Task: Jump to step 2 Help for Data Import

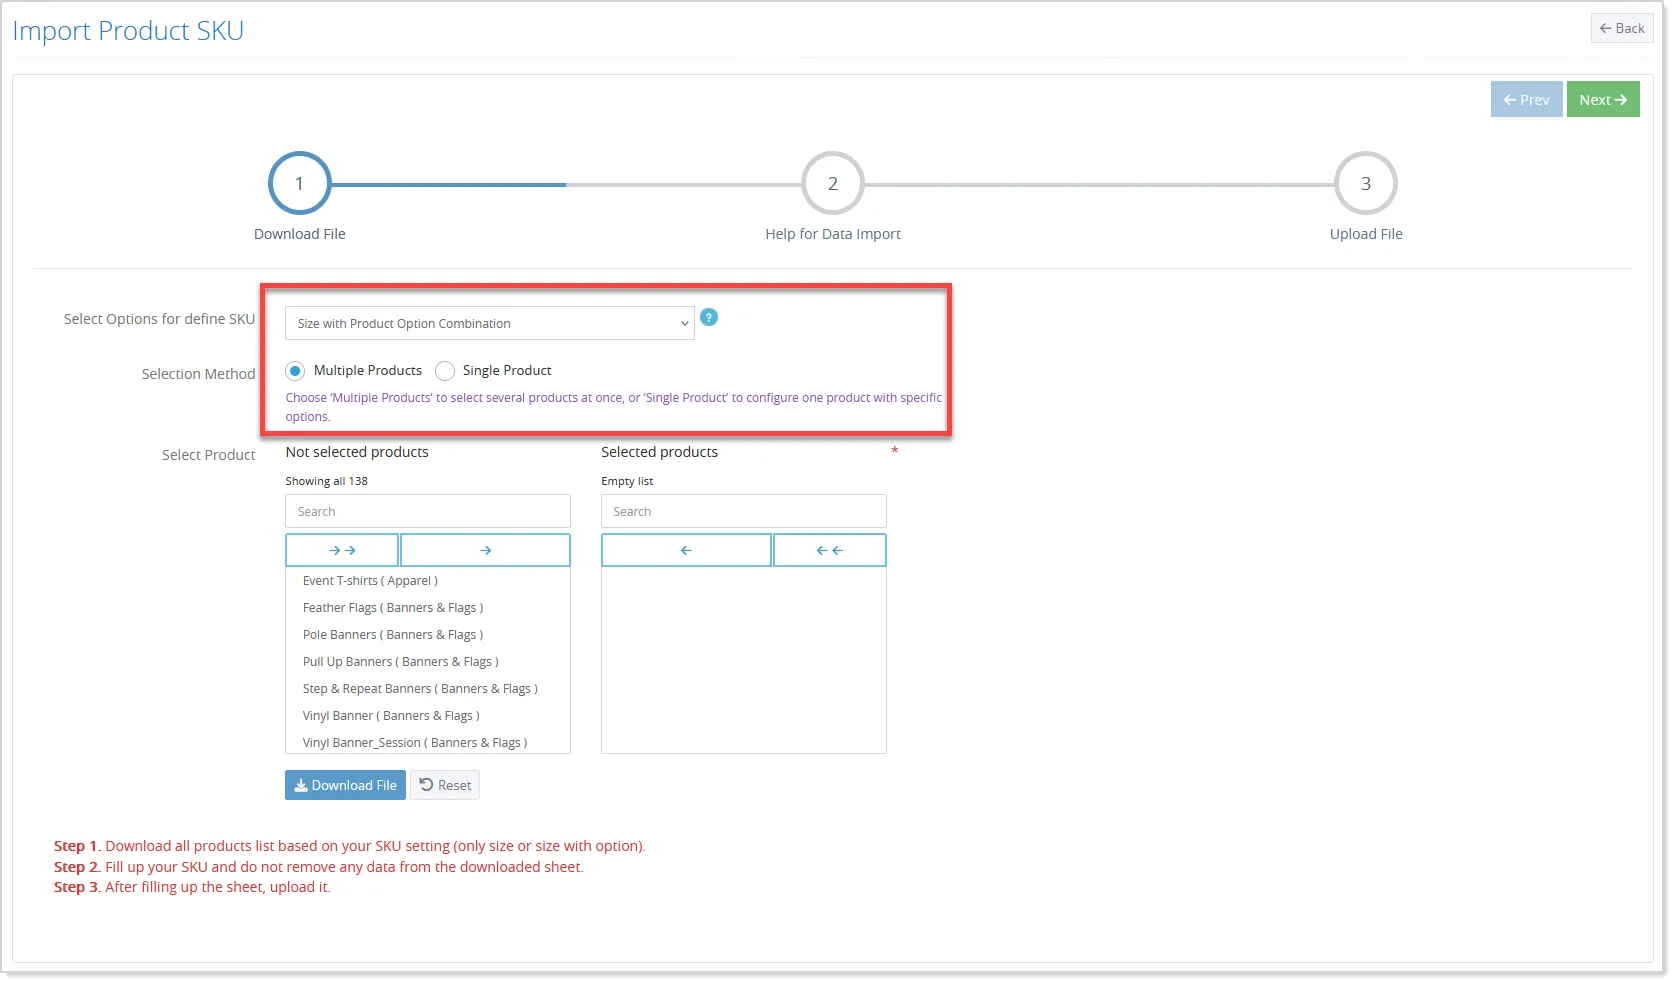Action: pyautogui.click(x=833, y=183)
